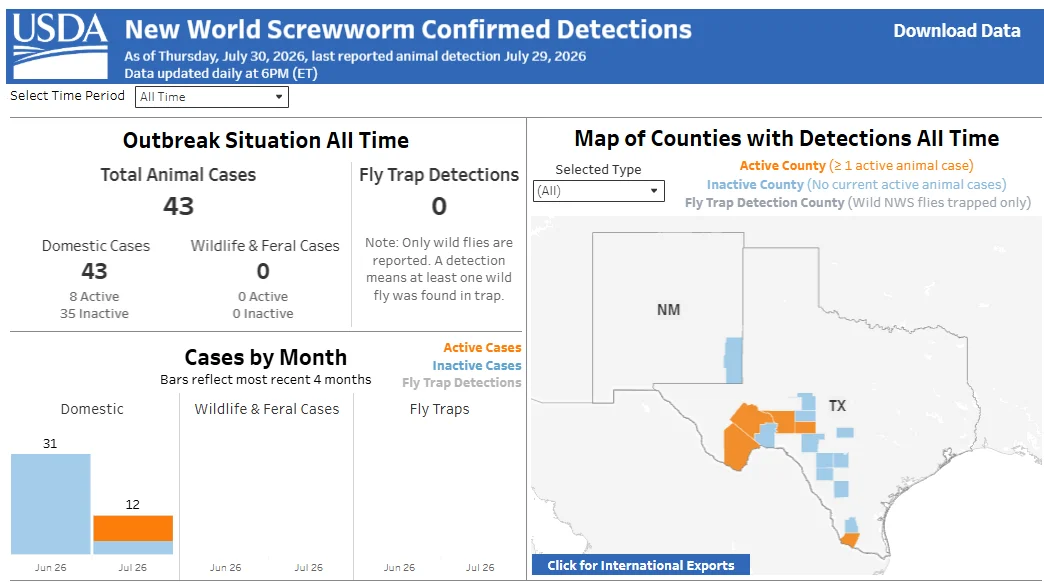Click the light blue inactive Jul 26 bar segment
The image size is (1044, 582).
click(x=133, y=547)
